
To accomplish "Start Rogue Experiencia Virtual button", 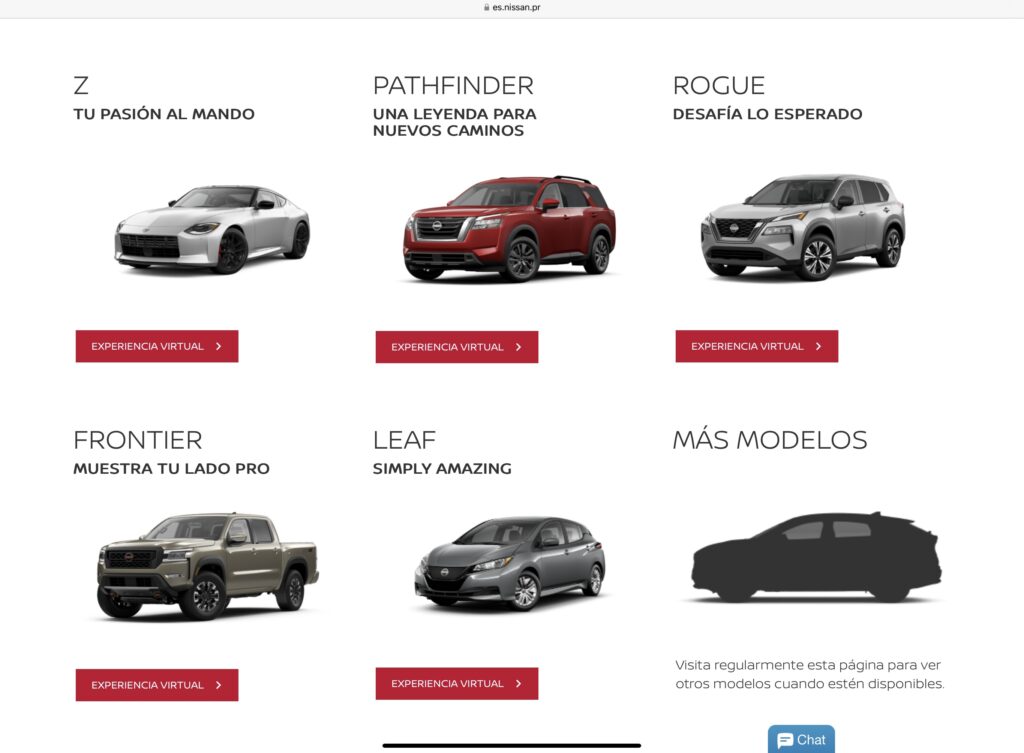I will 756,346.
